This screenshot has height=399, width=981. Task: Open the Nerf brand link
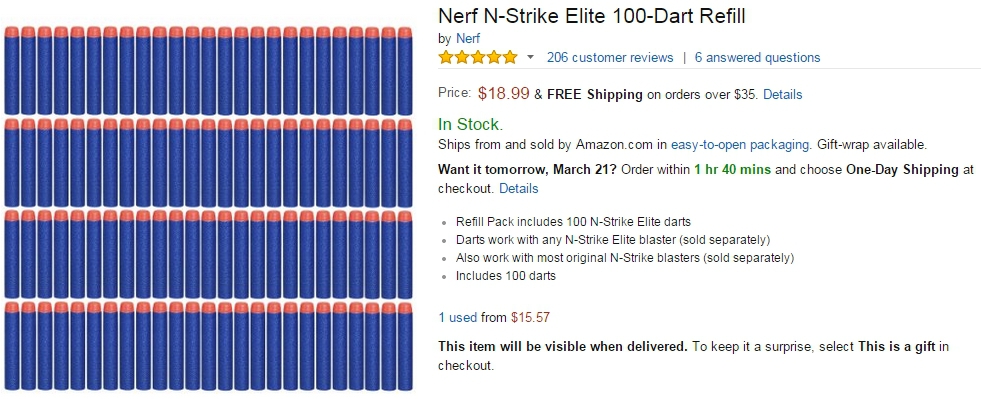[x=468, y=39]
